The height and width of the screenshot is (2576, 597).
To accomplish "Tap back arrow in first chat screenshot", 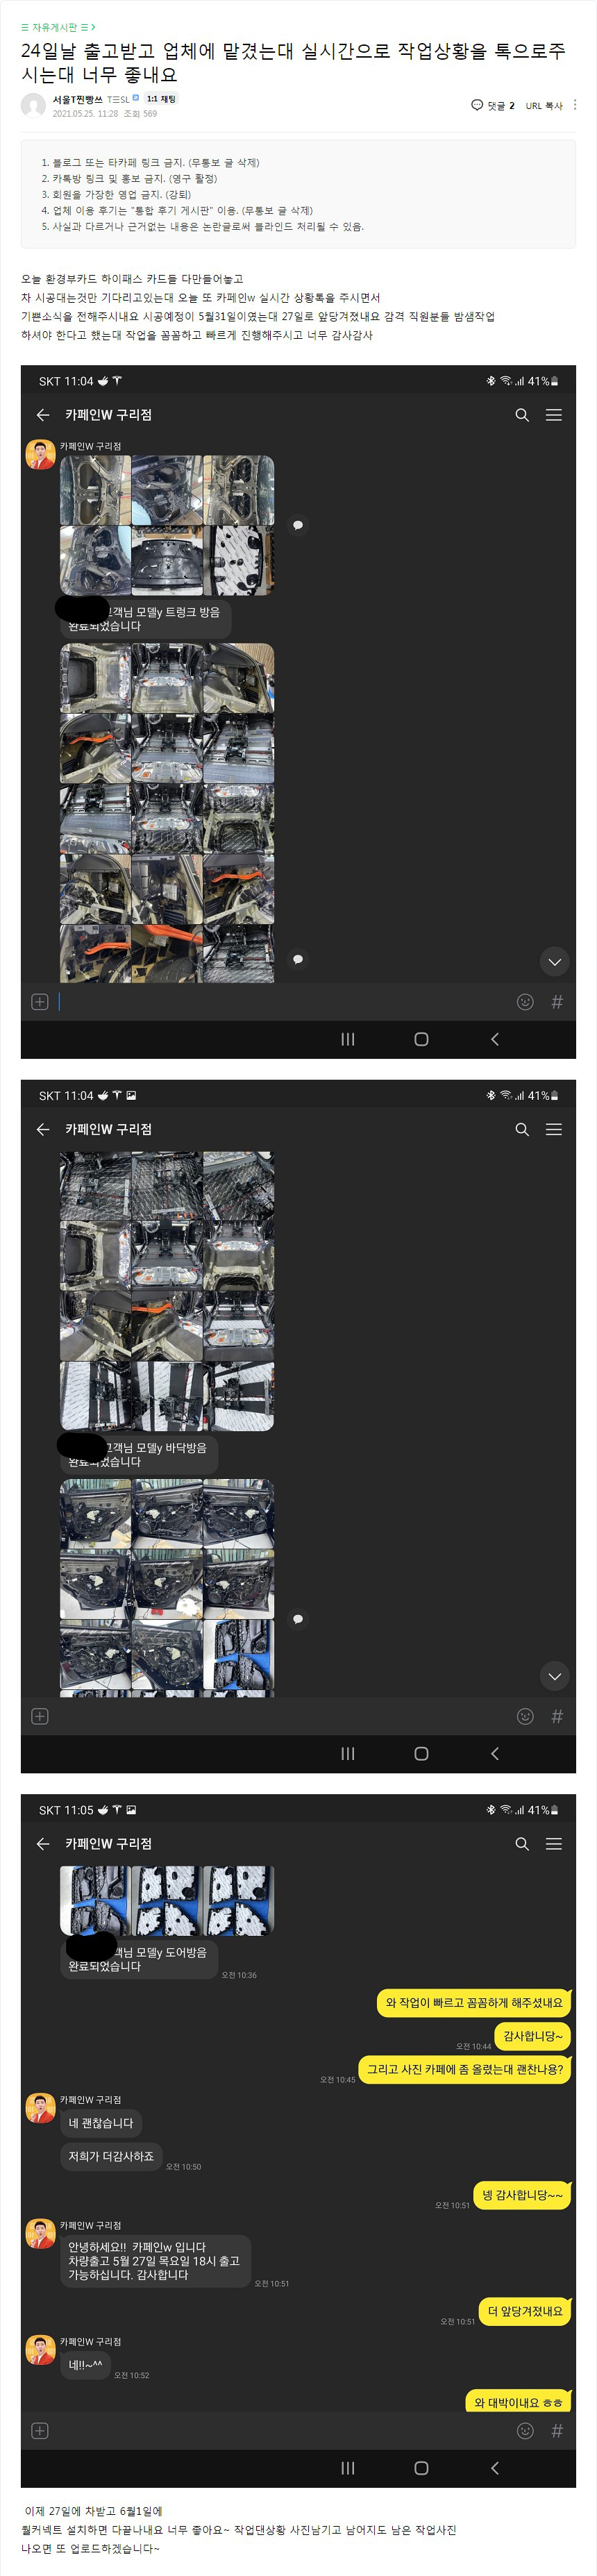I will tap(43, 415).
